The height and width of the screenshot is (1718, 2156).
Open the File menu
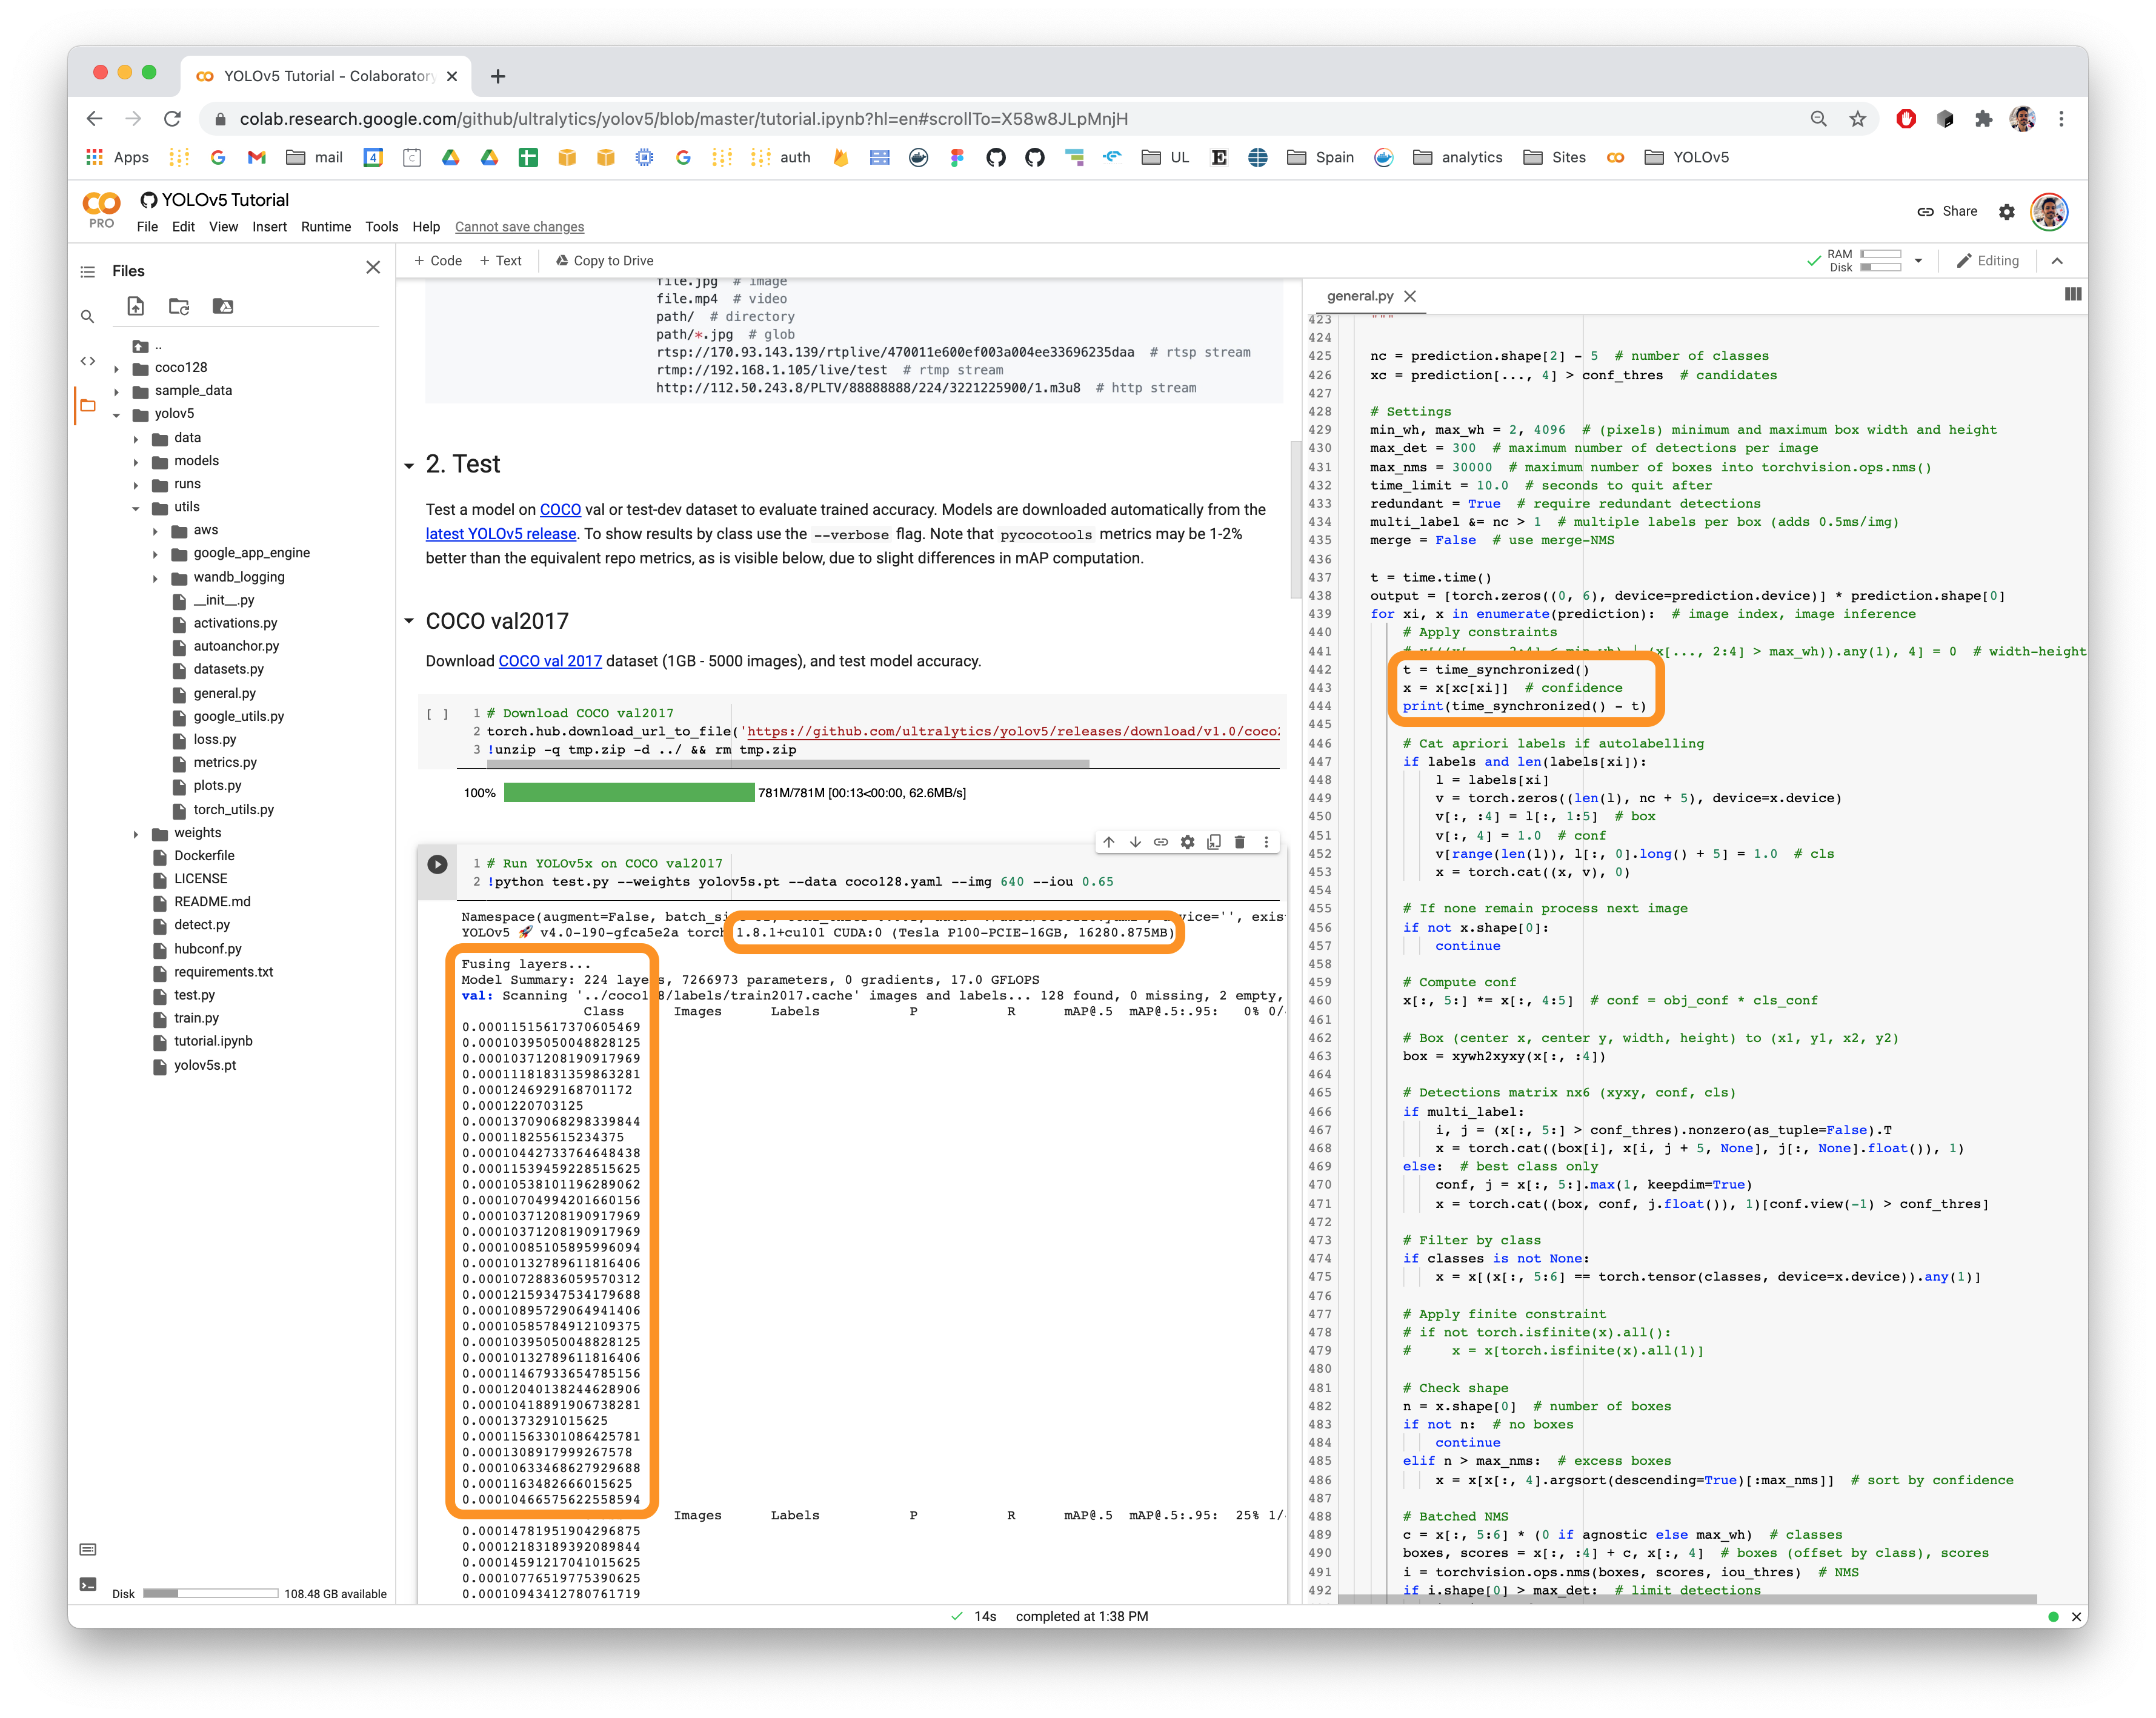tap(147, 227)
